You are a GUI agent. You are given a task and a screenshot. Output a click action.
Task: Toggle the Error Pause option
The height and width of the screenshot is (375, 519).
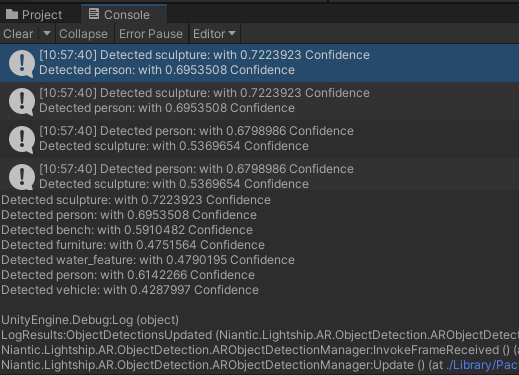coord(151,34)
